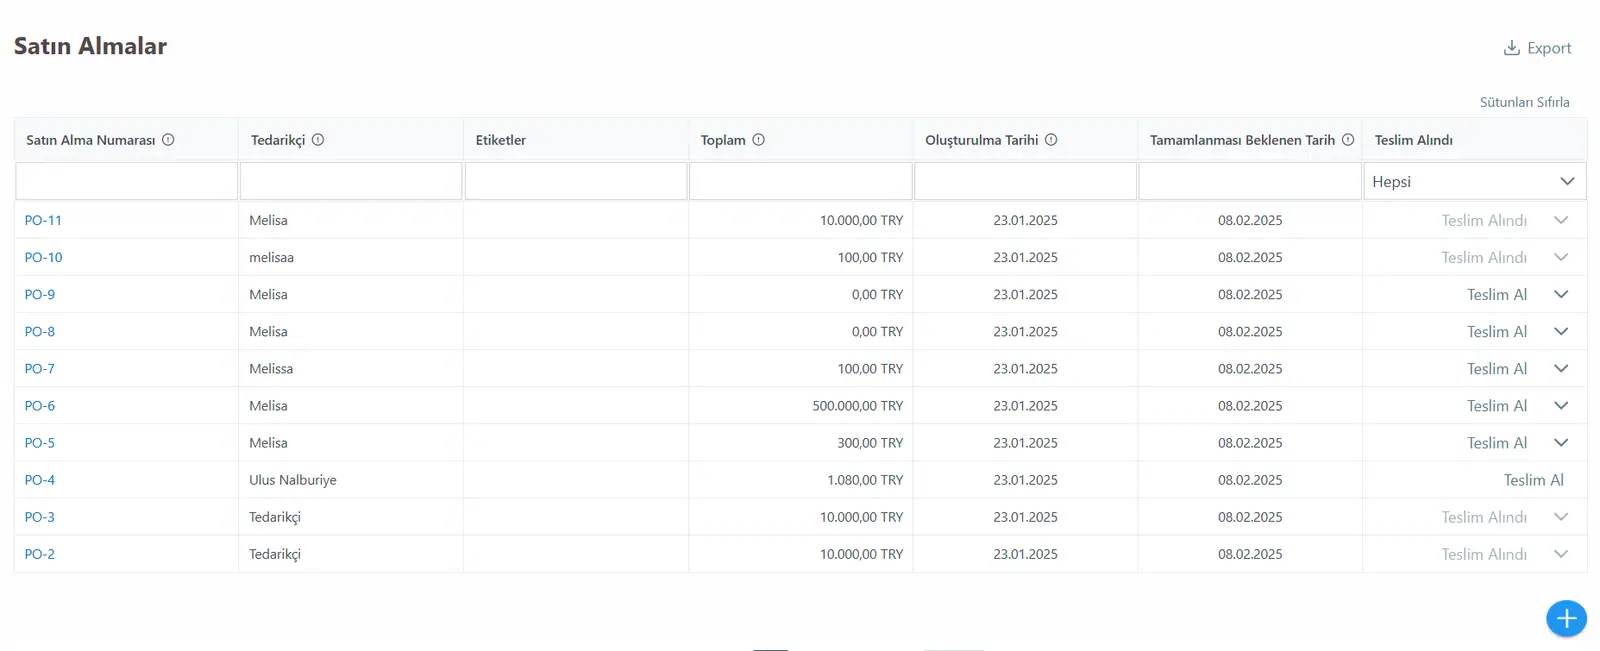The image size is (1600, 651).
Task: Open chevron next to PO-11 Teslim Alındı
Action: point(1561,220)
